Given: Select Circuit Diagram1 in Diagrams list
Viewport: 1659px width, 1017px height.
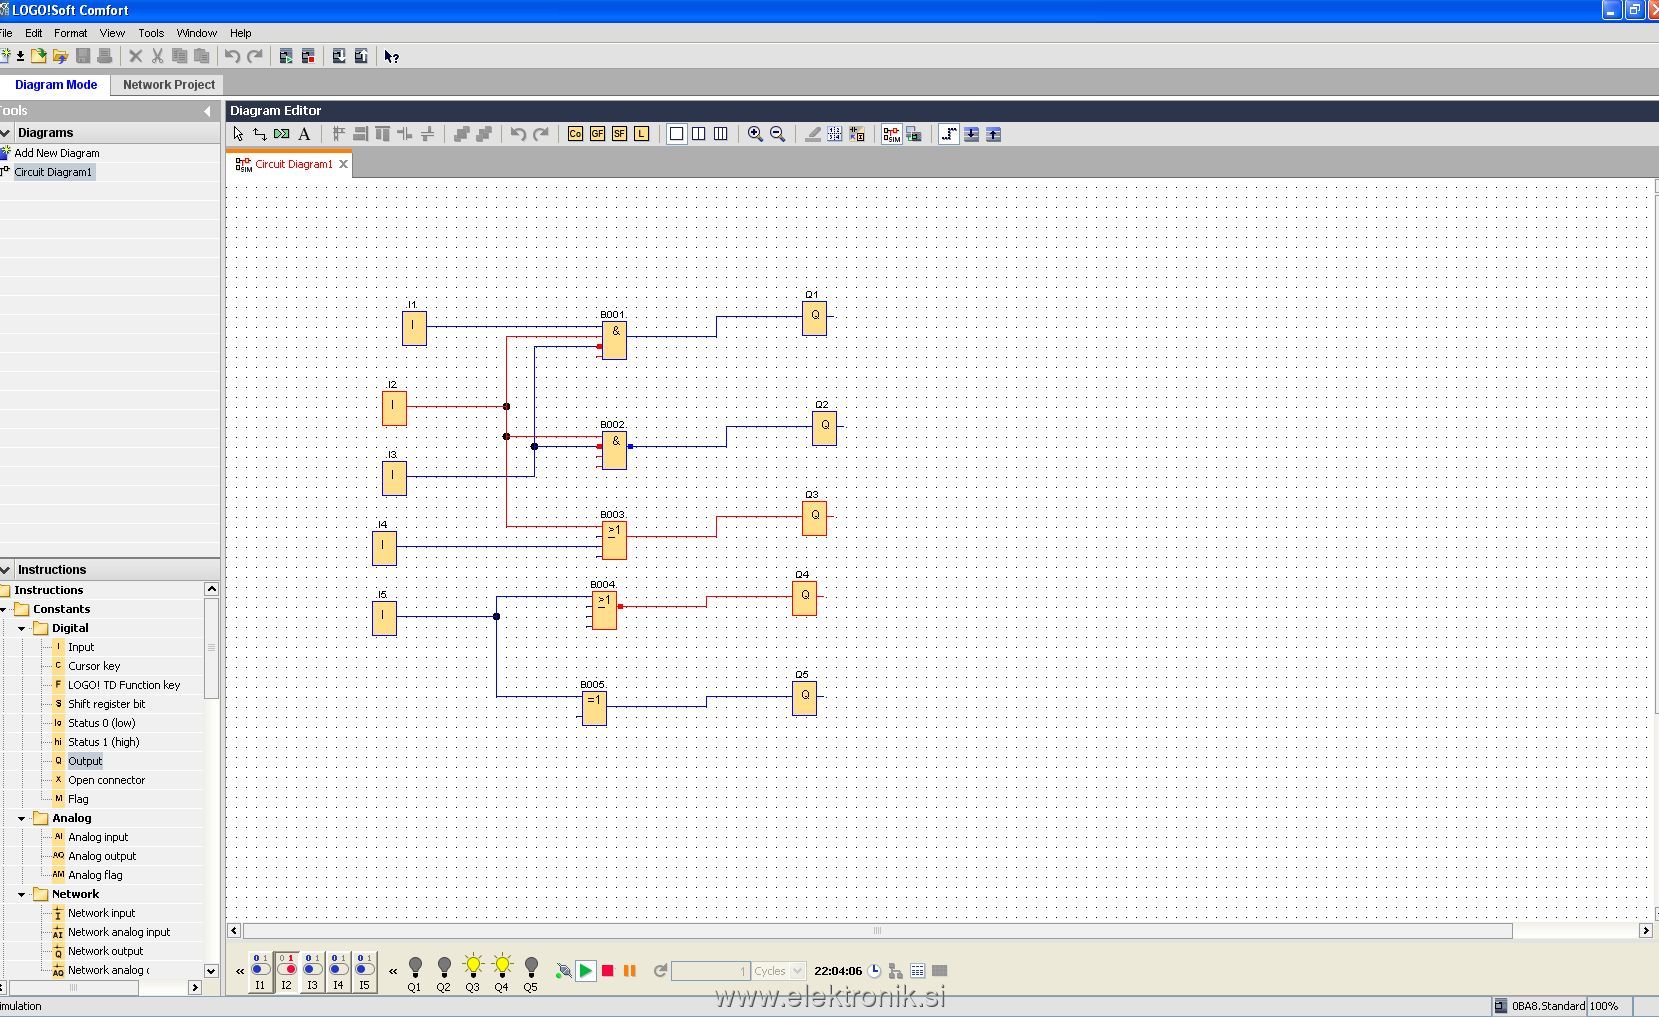Looking at the screenshot, I should tap(53, 172).
